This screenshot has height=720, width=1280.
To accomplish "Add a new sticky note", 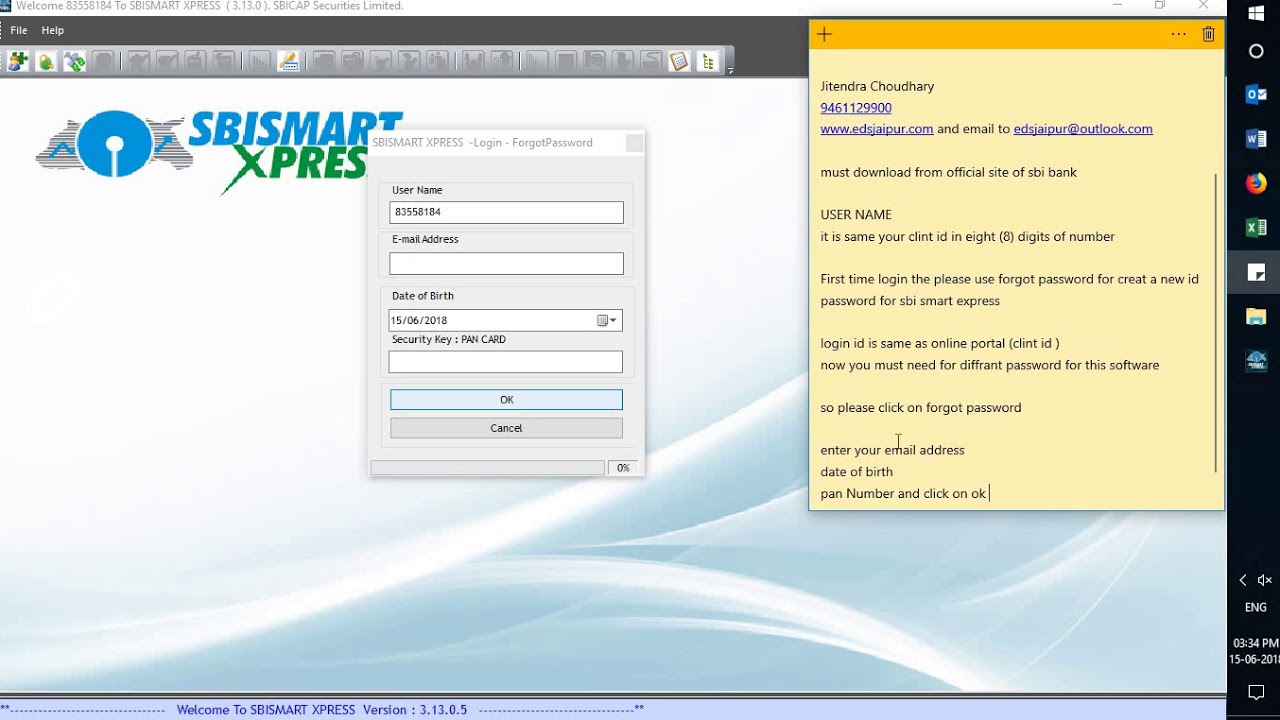I will pyautogui.click(x=824, y=34).
